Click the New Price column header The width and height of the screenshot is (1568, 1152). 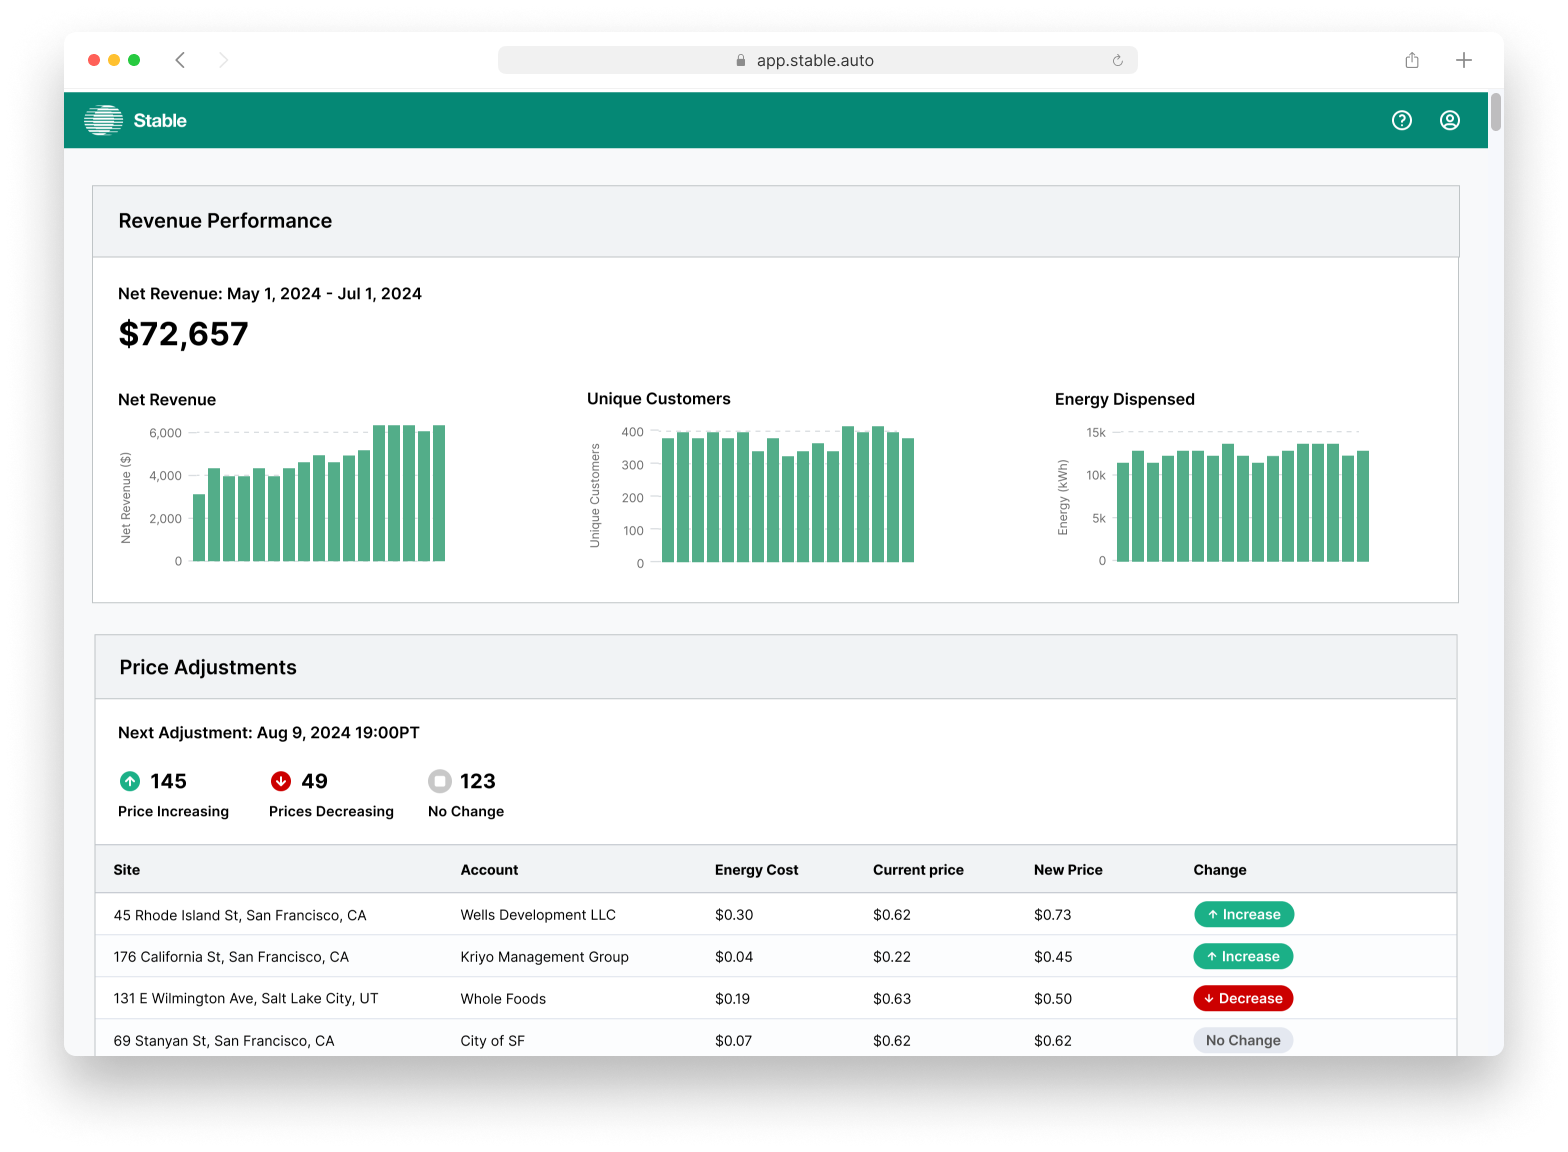point(1068,870)
